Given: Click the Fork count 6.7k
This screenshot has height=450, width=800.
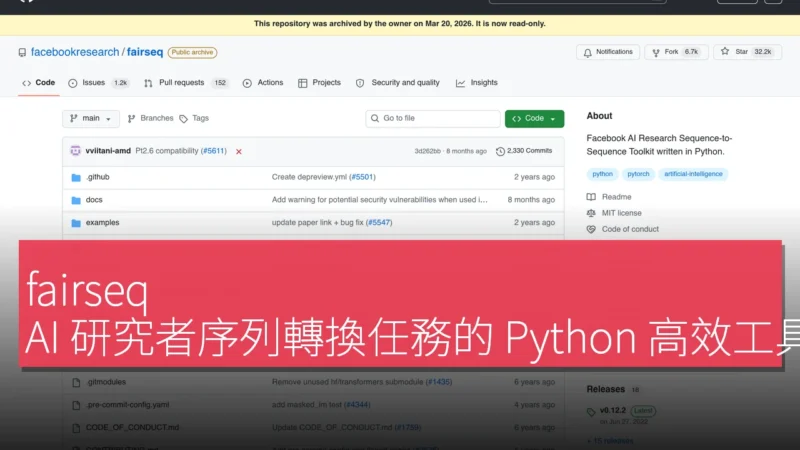Looking at the screenshot, I should 691,52.
